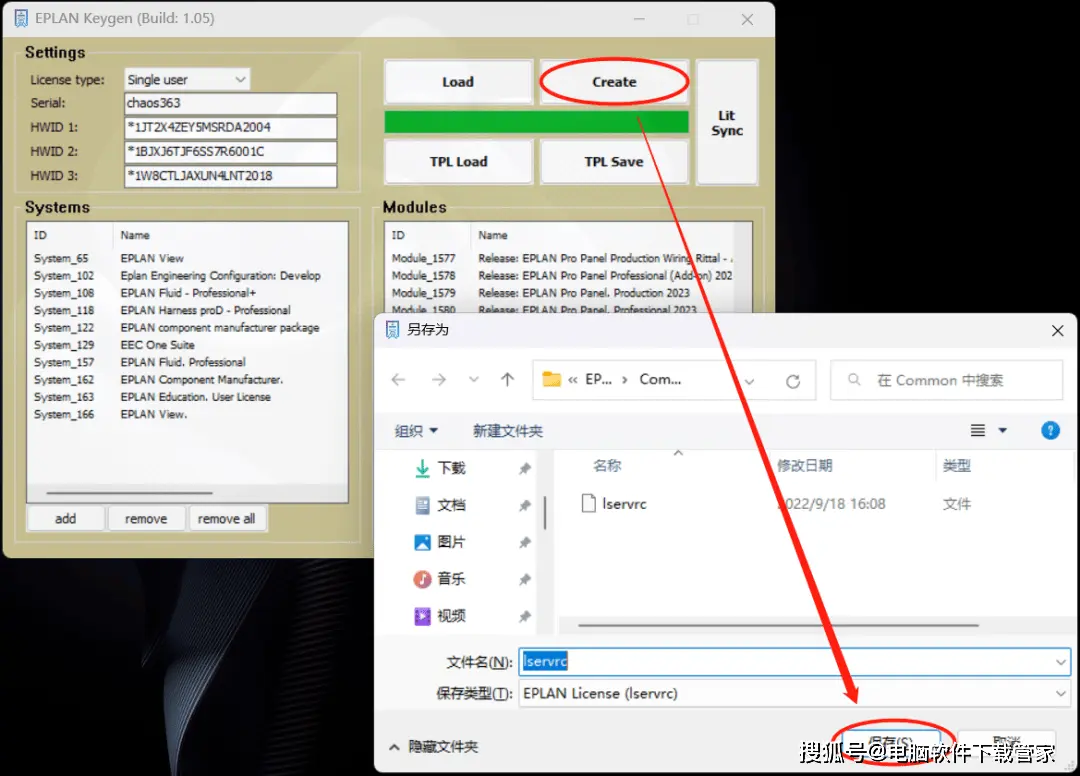This screenshot has height=776, width=1080.
Task: Click the HWID 2 input field
Action: [231, 151]
